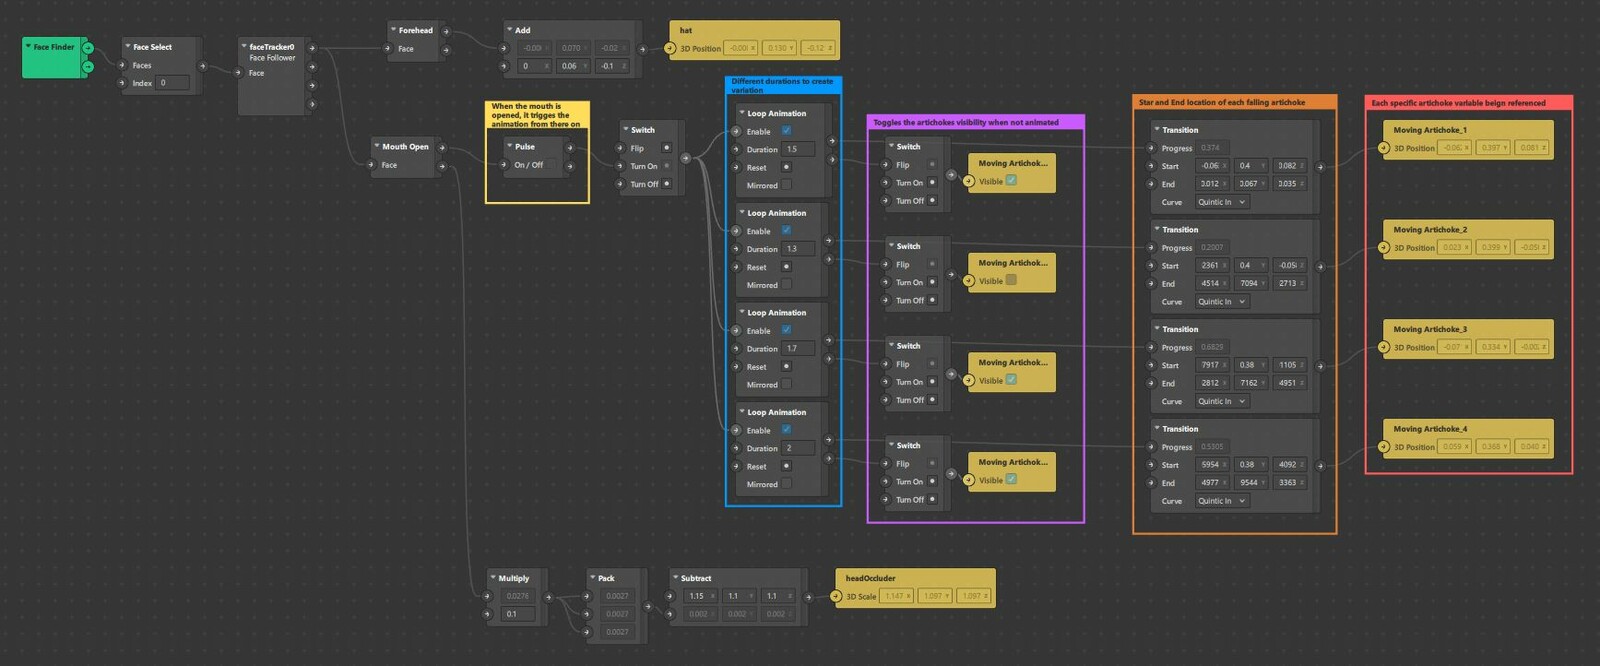The width and height of the screenshot is (1600, 666).
Task: Select 'Star and End location' comment title
Action: tap(1222, 102)
